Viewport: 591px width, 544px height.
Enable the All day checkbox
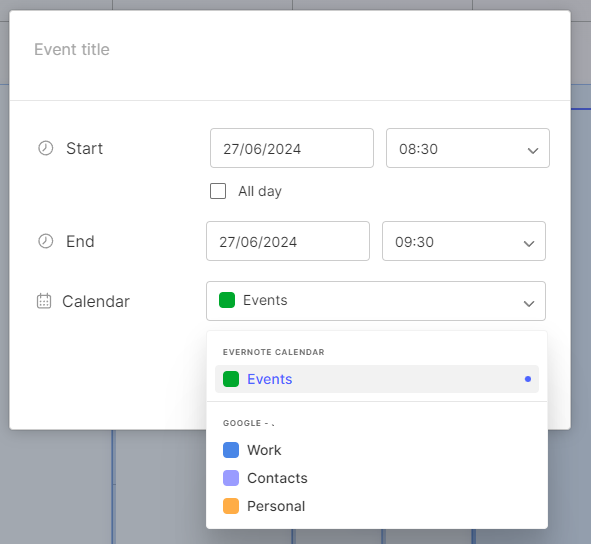tap(218, 191)
